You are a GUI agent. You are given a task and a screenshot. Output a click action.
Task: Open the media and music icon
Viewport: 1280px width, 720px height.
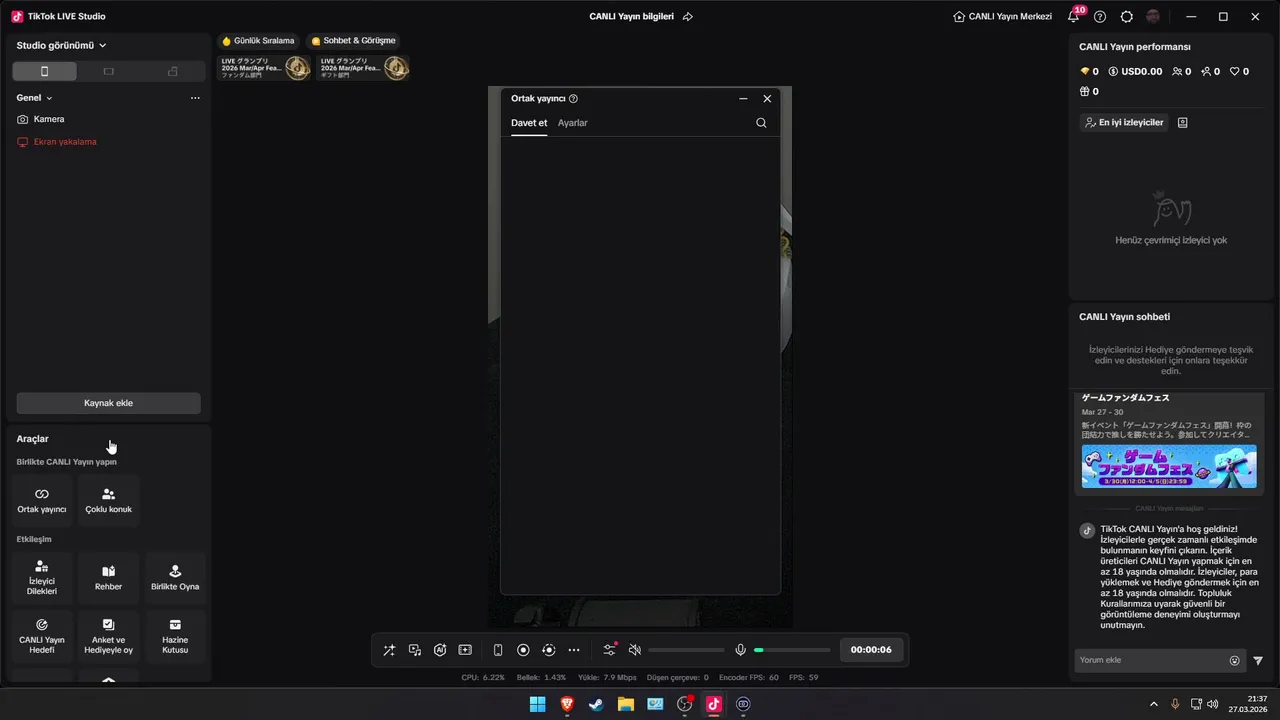[415, 650]
